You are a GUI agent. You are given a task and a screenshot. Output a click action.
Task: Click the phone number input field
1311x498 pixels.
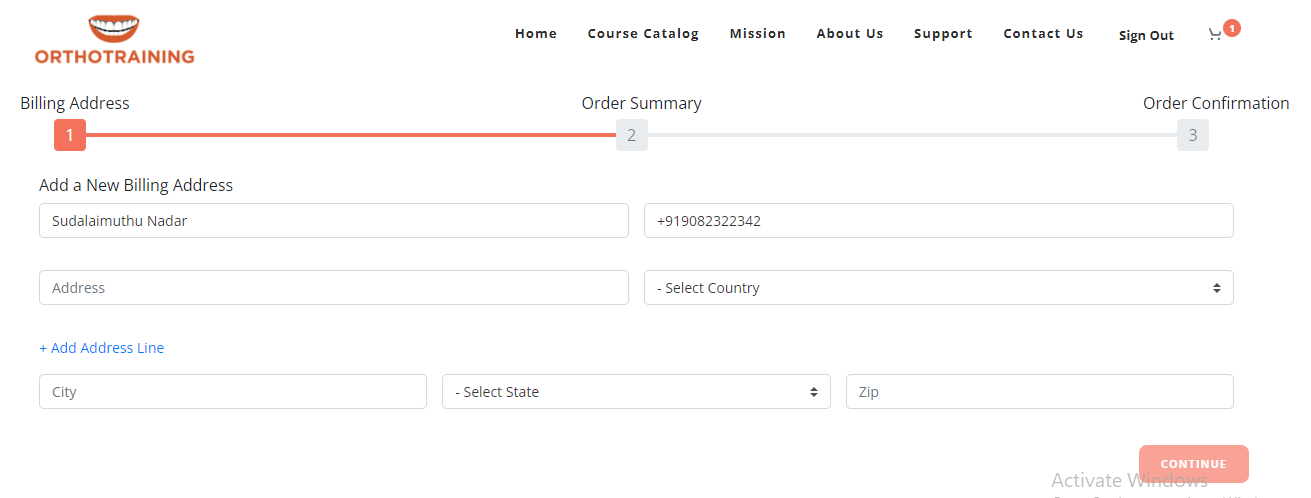tap(938, 221)
